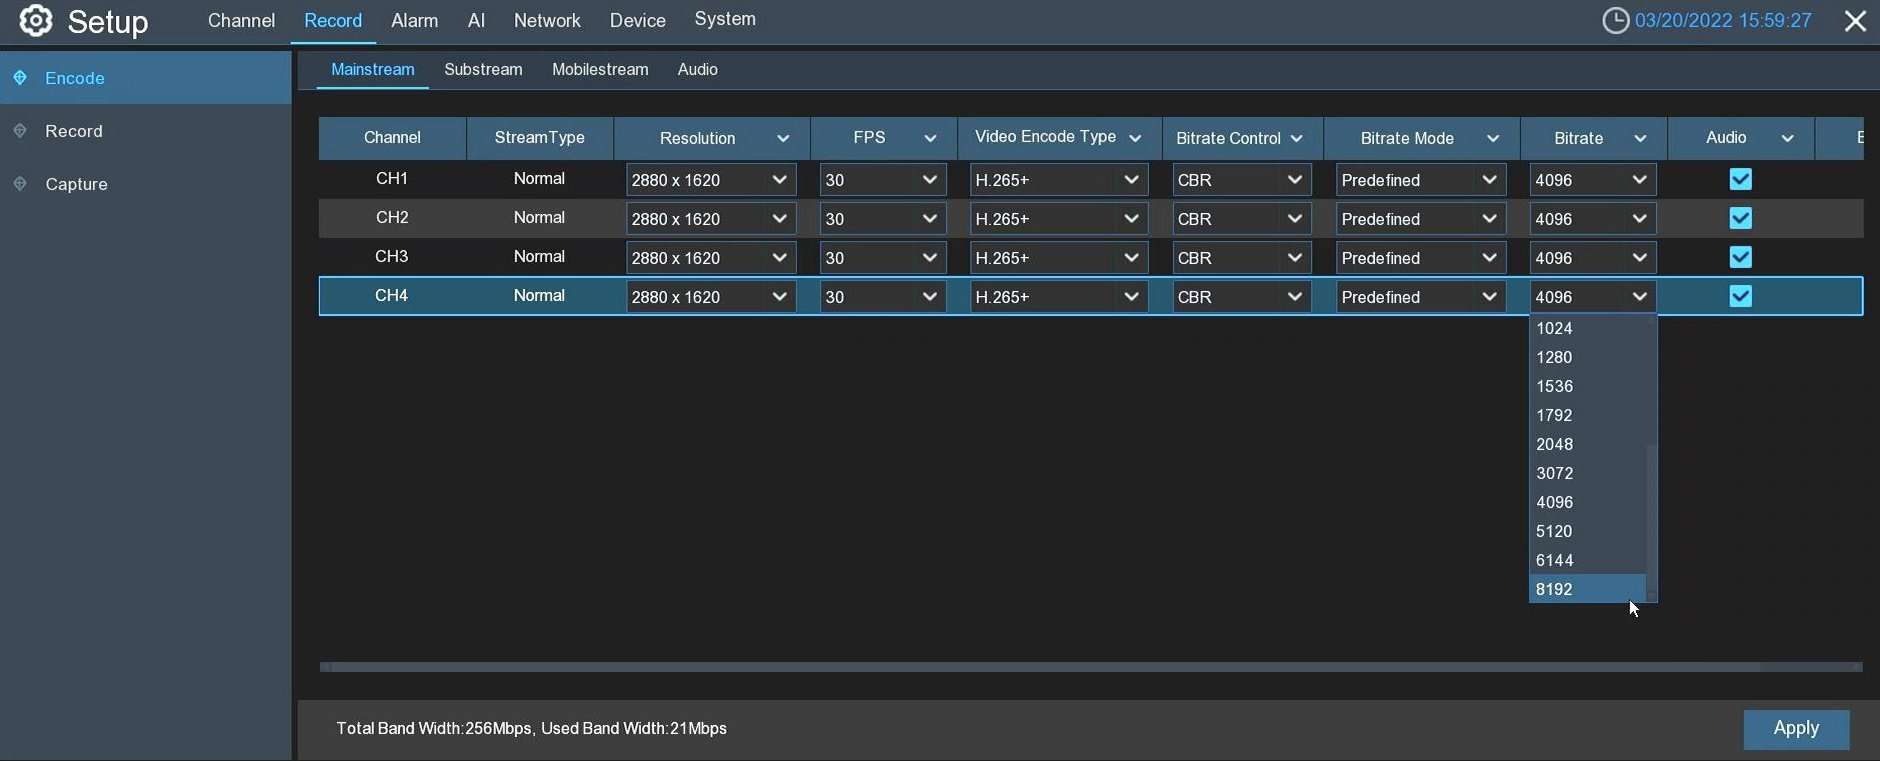The width and height of the screenshot is (1880, 761).
Task: Toggle CH2 audio checkbox
Action: (x=1740, y=218)
